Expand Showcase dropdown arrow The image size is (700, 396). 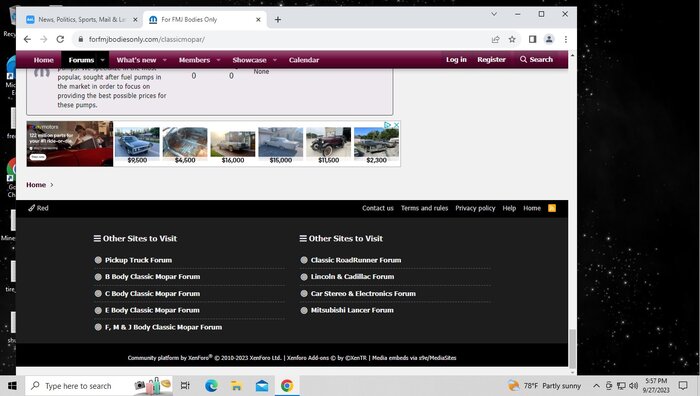[x=275, y=60]
